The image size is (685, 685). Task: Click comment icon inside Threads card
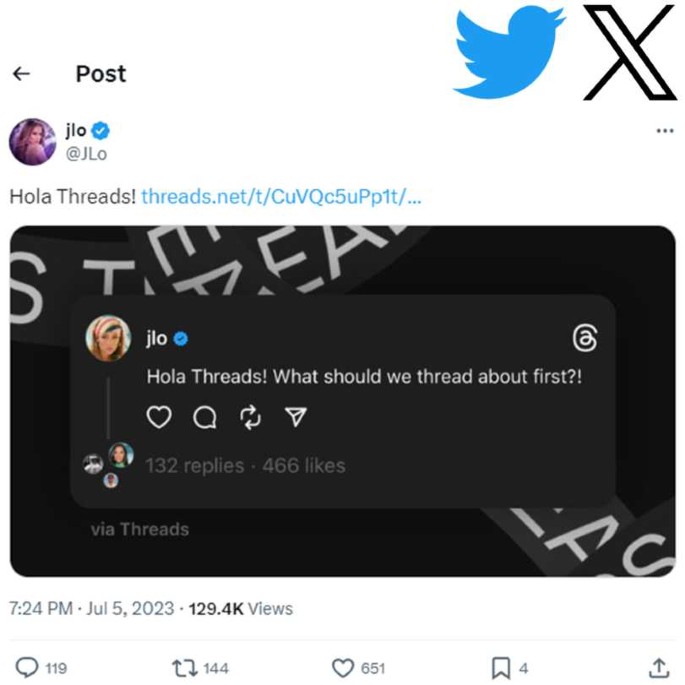tap(205, 418)
